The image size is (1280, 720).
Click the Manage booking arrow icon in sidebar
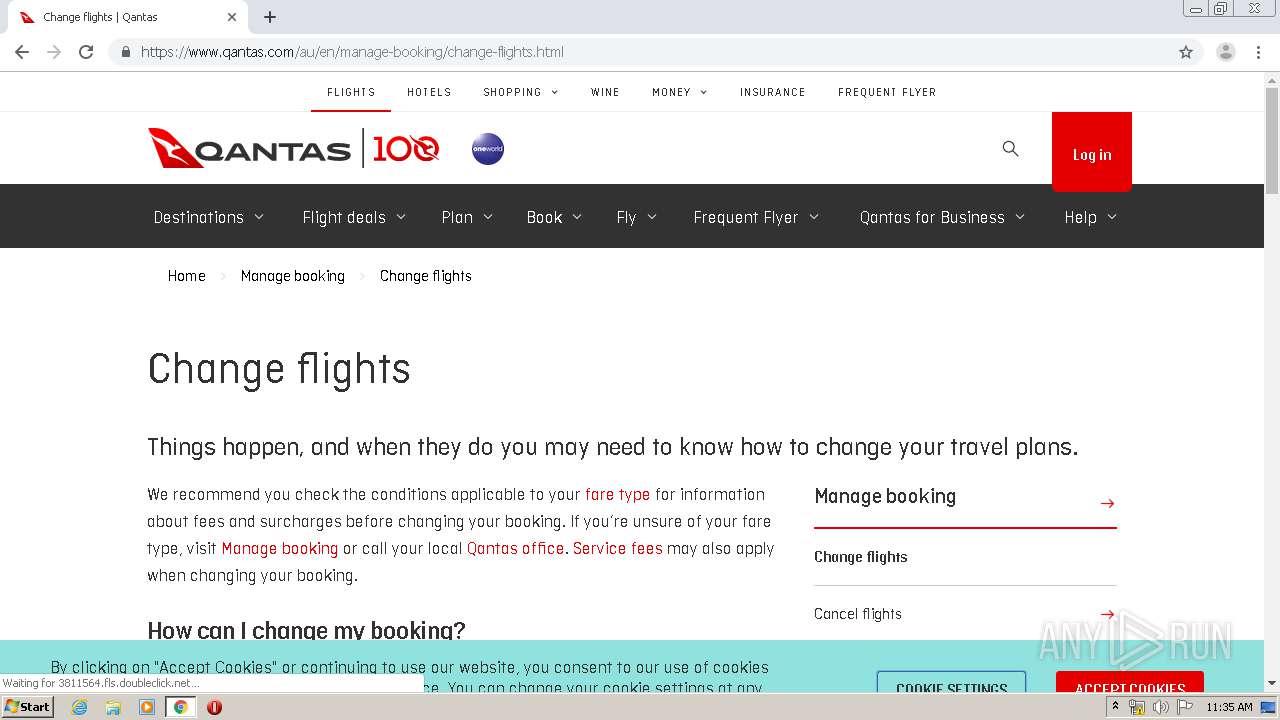pyautogui.click(x=1107, y=503)
